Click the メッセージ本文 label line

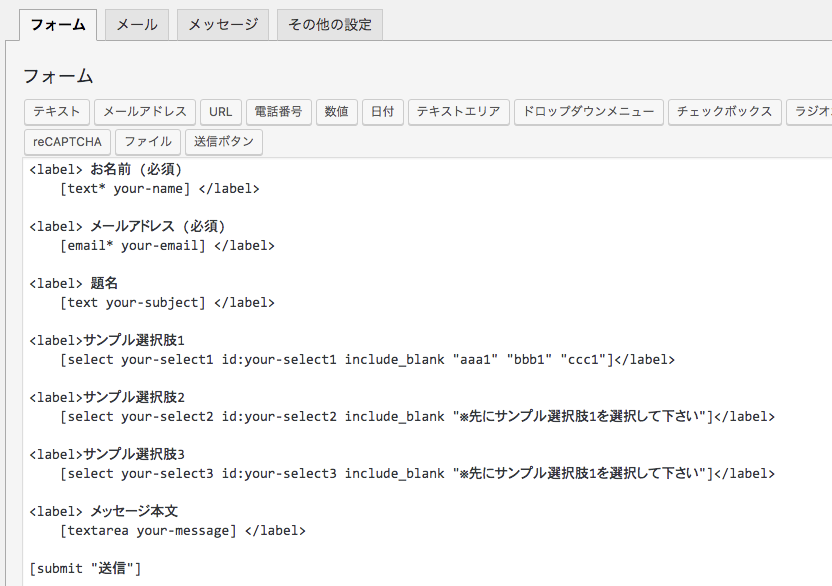click(103, 511)
